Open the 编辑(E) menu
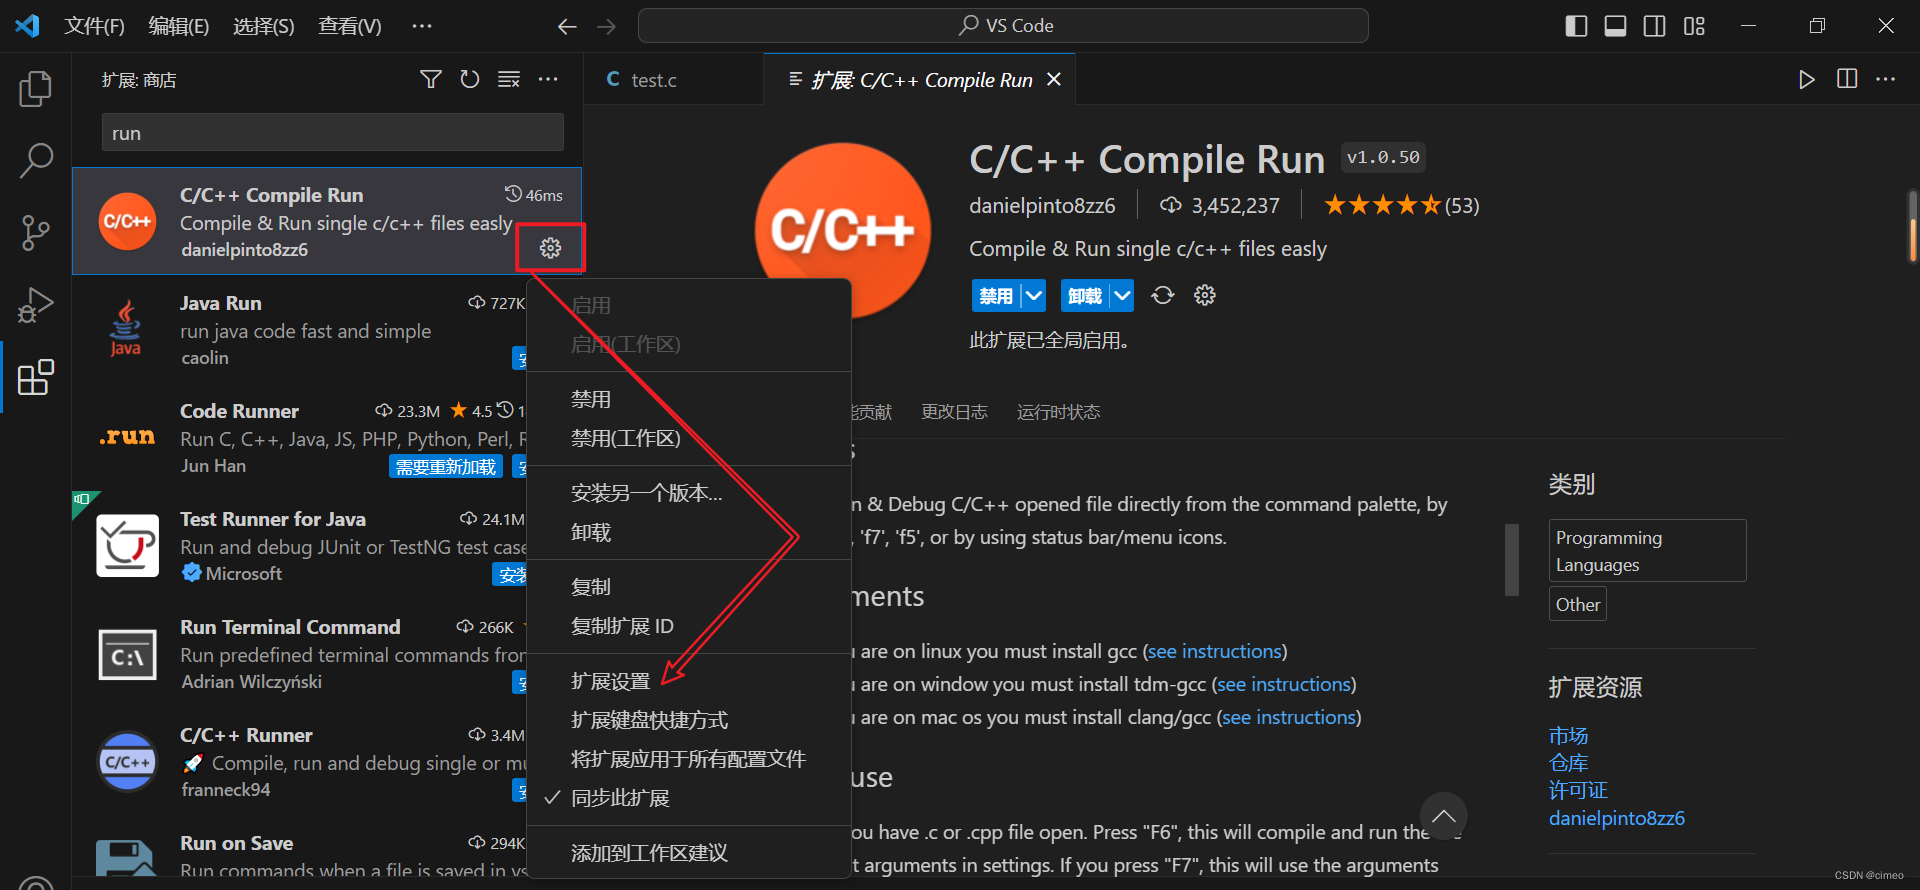The image size is (1920, 890). [x=179, y=26]
